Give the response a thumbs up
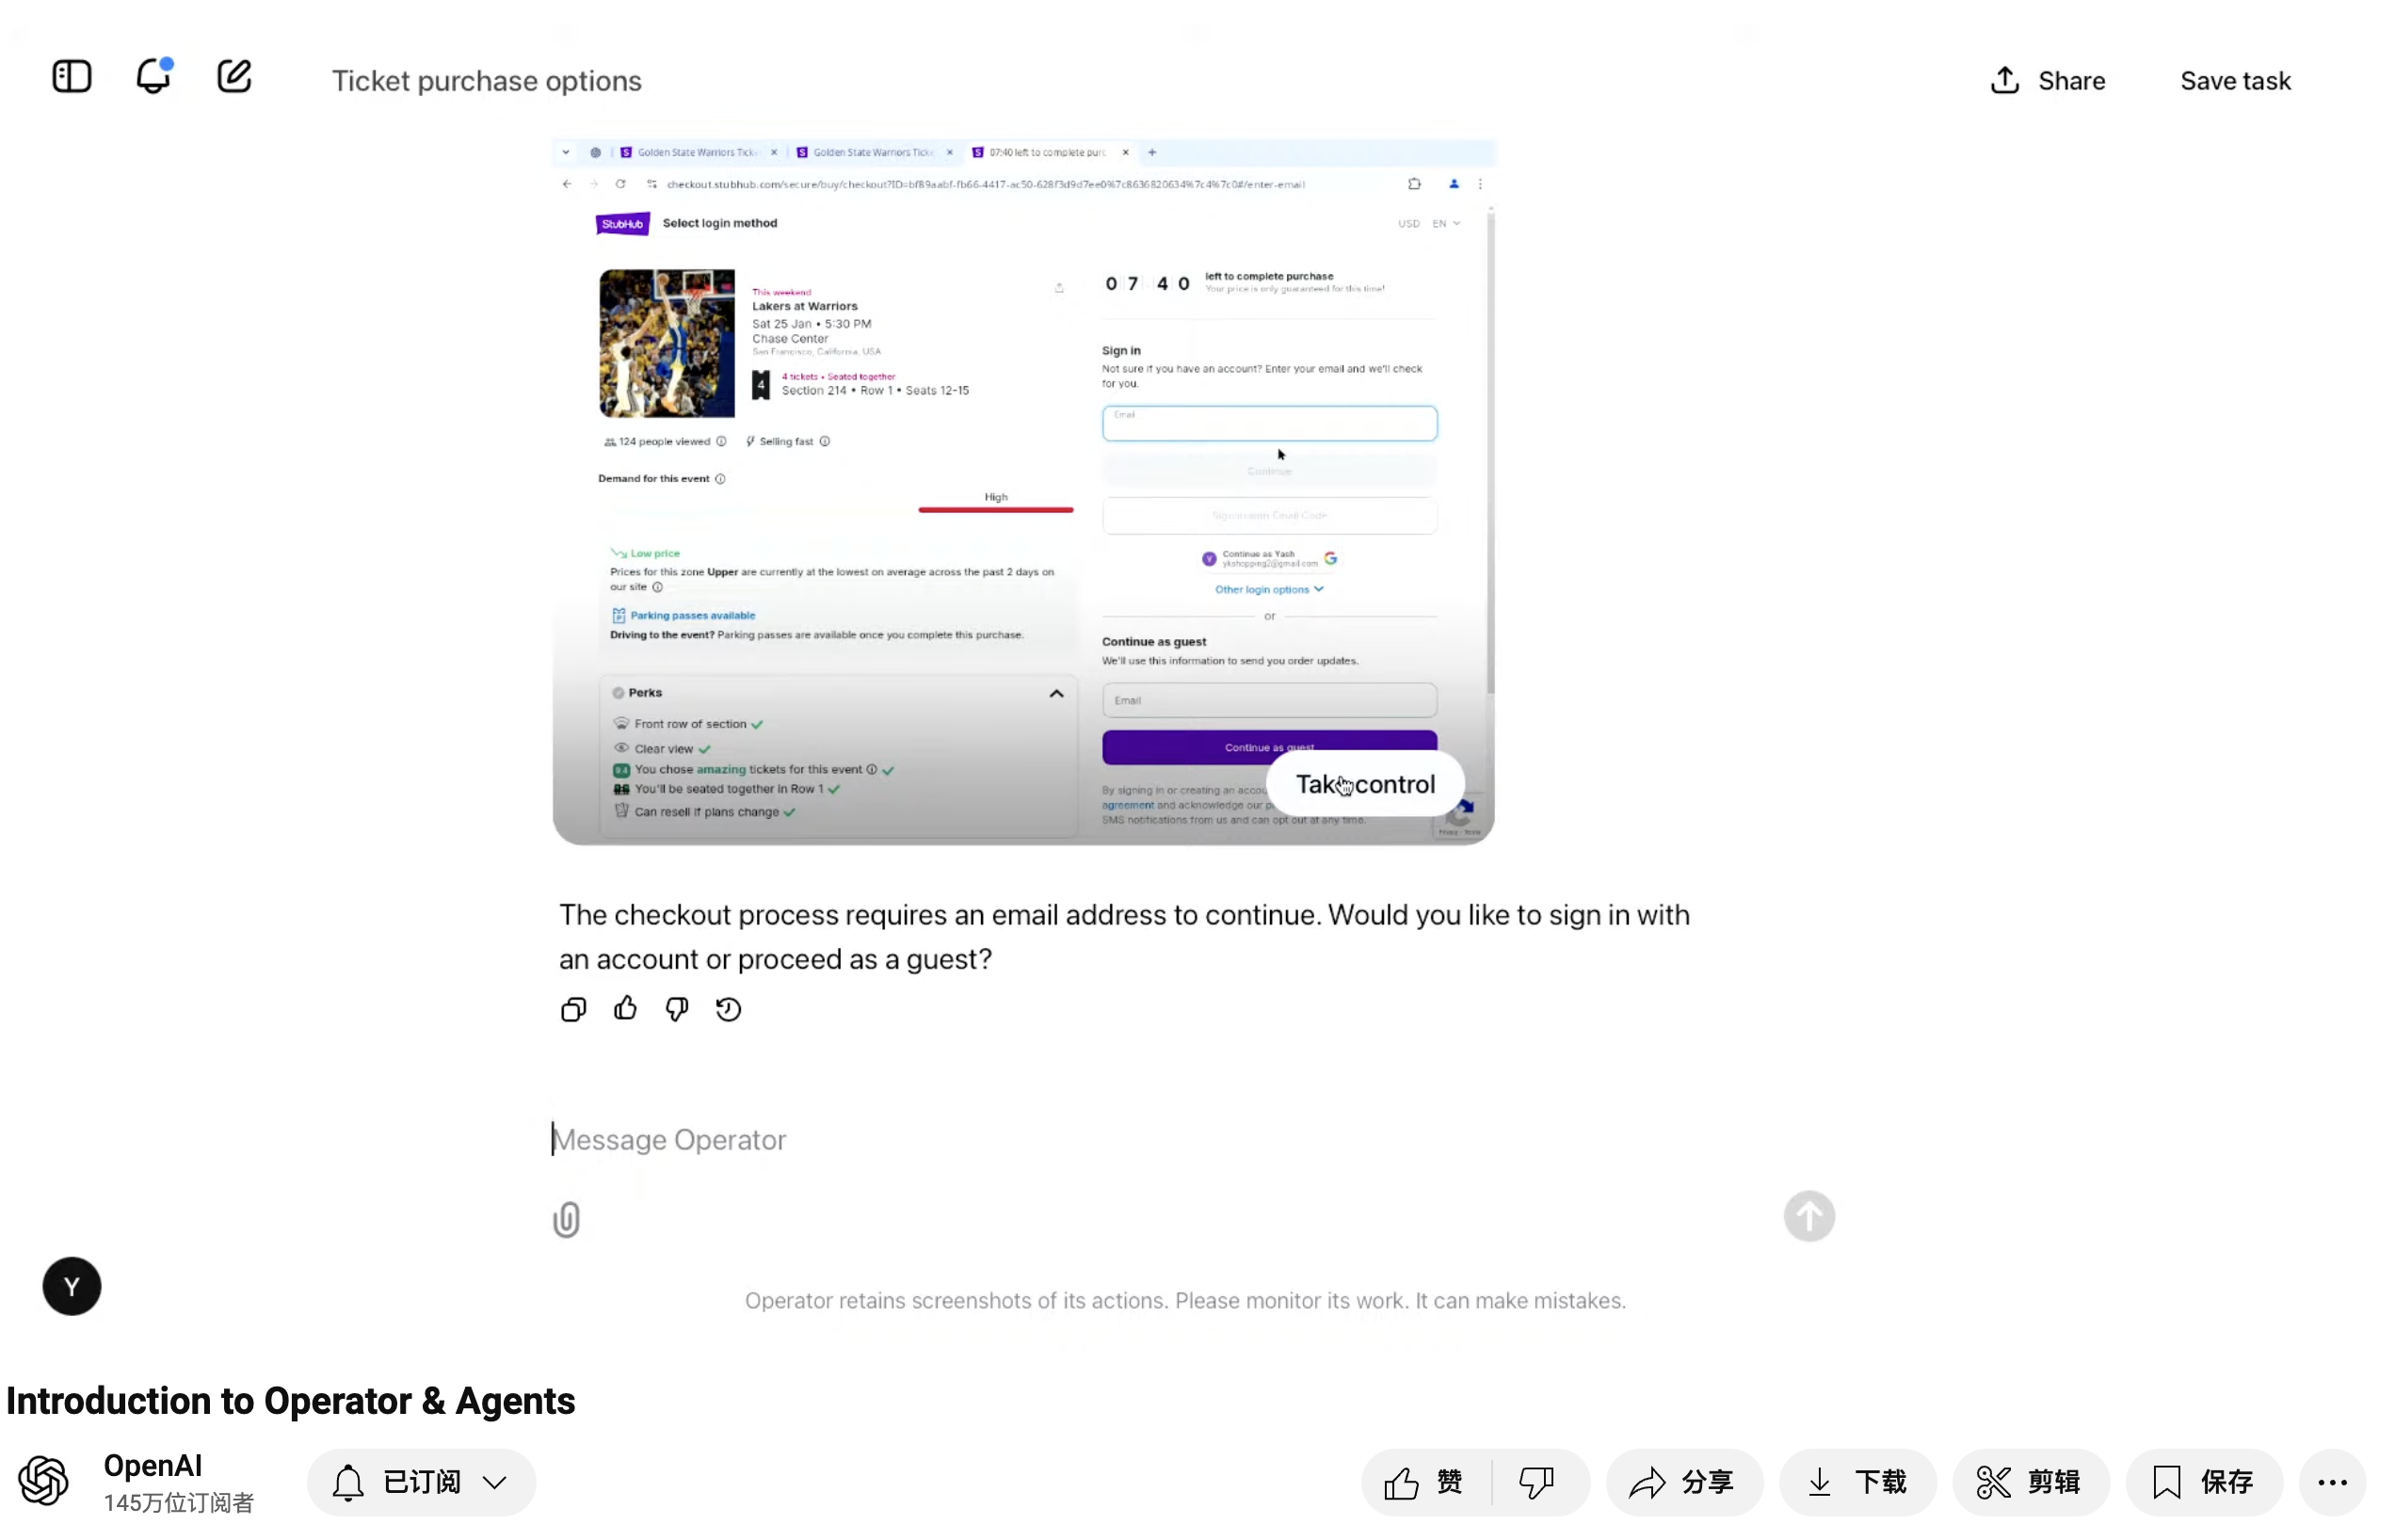The image size is (2395, 1540). (x=625, y=1009)
